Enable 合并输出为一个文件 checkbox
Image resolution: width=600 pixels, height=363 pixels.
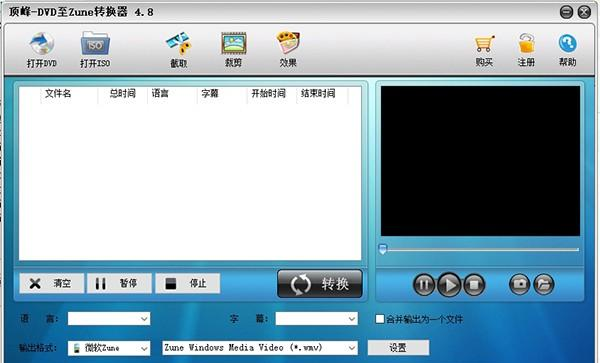point(380,319)
